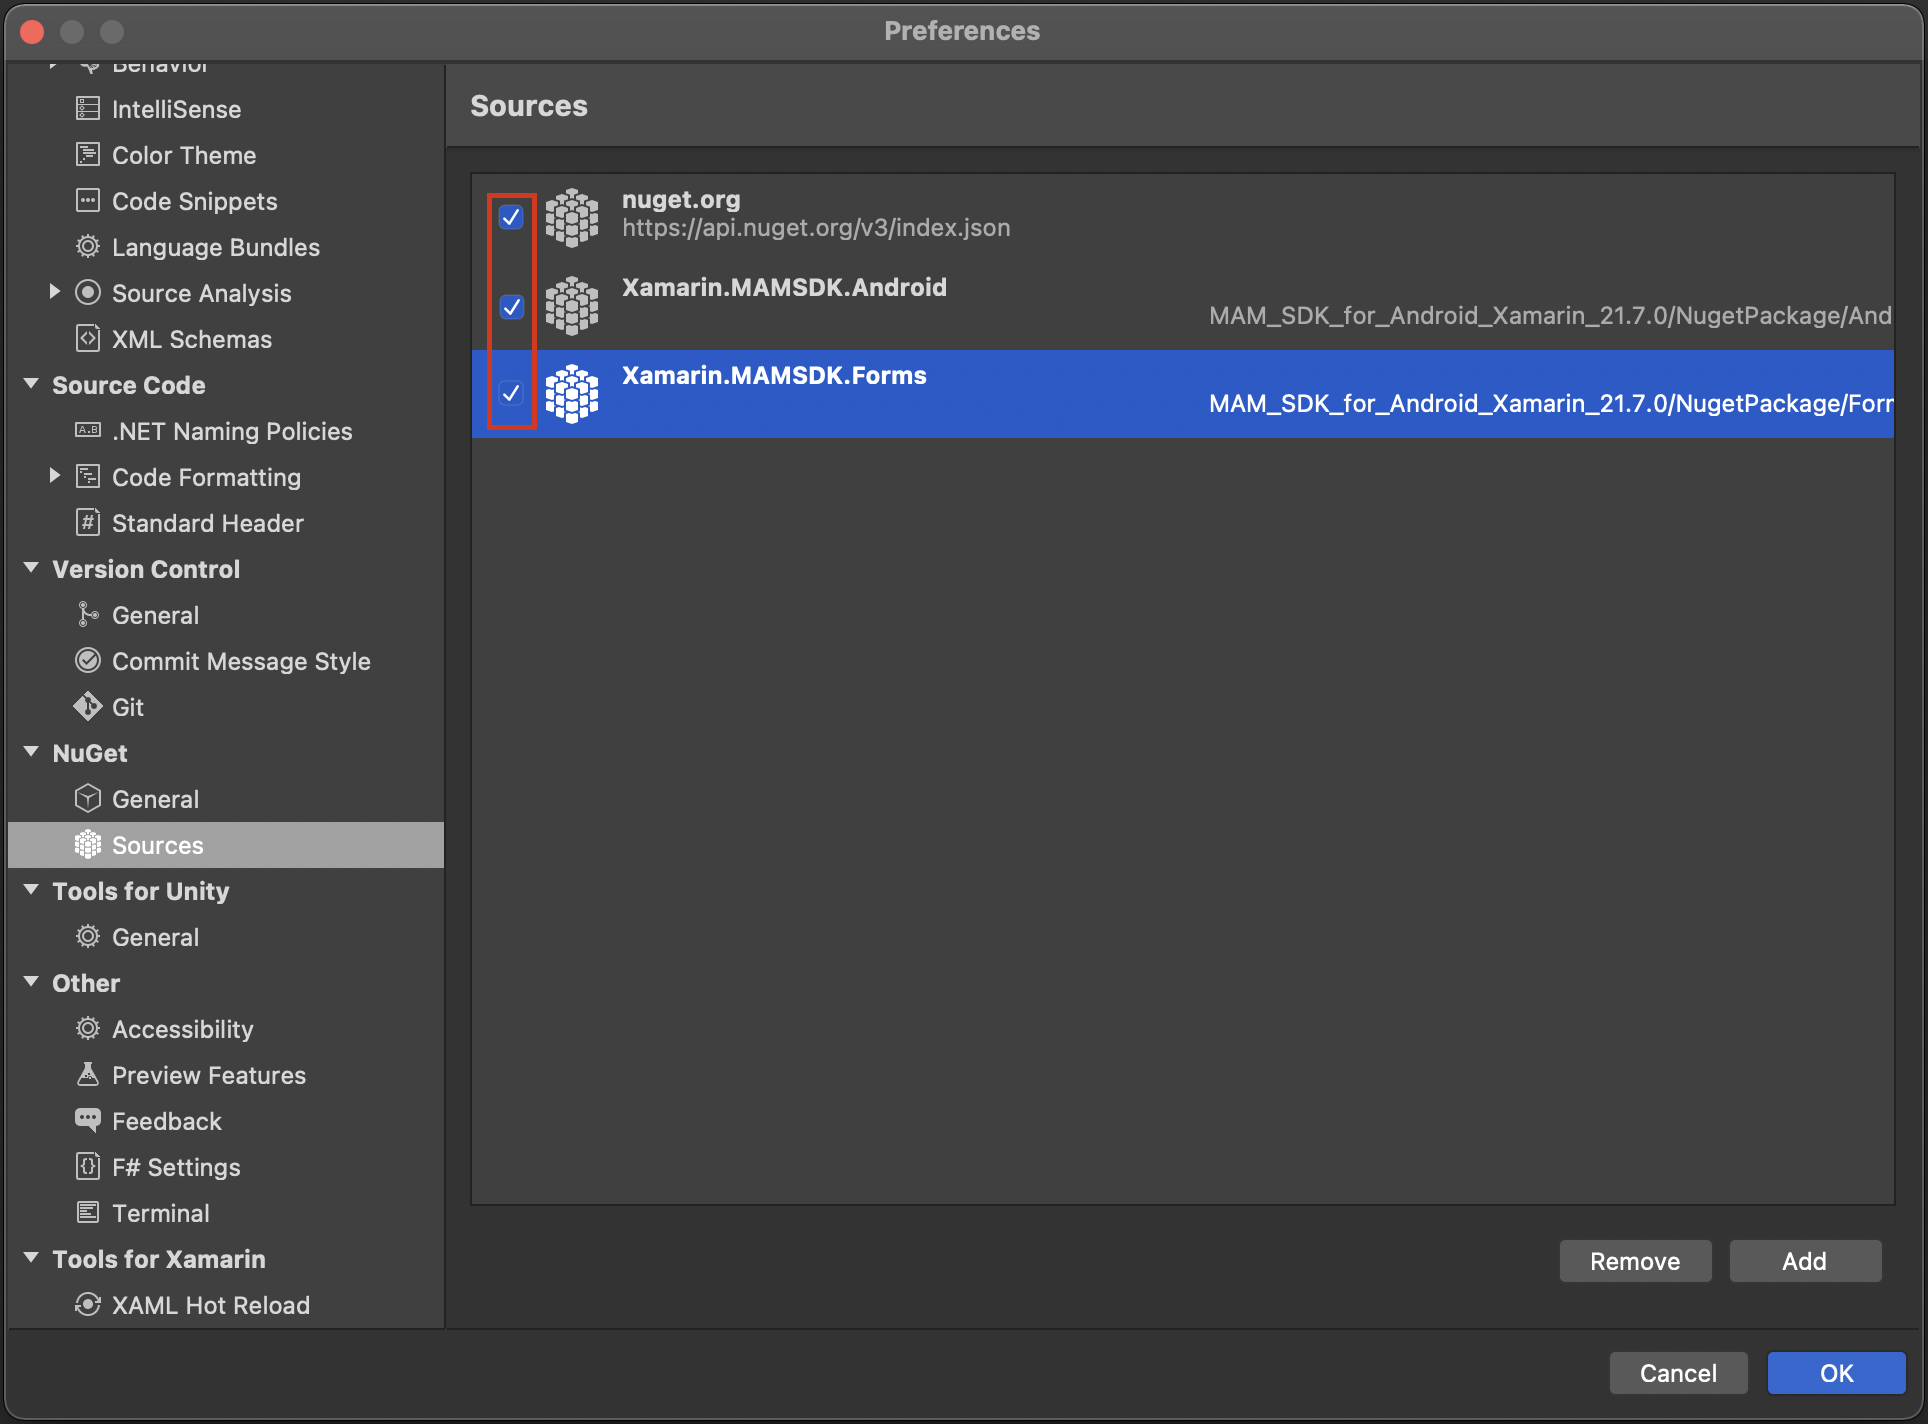Image resolution: width=1928 pixels, height=1424 pixels.
Task: Collapse the Version Control category
Action: [31, 569]
